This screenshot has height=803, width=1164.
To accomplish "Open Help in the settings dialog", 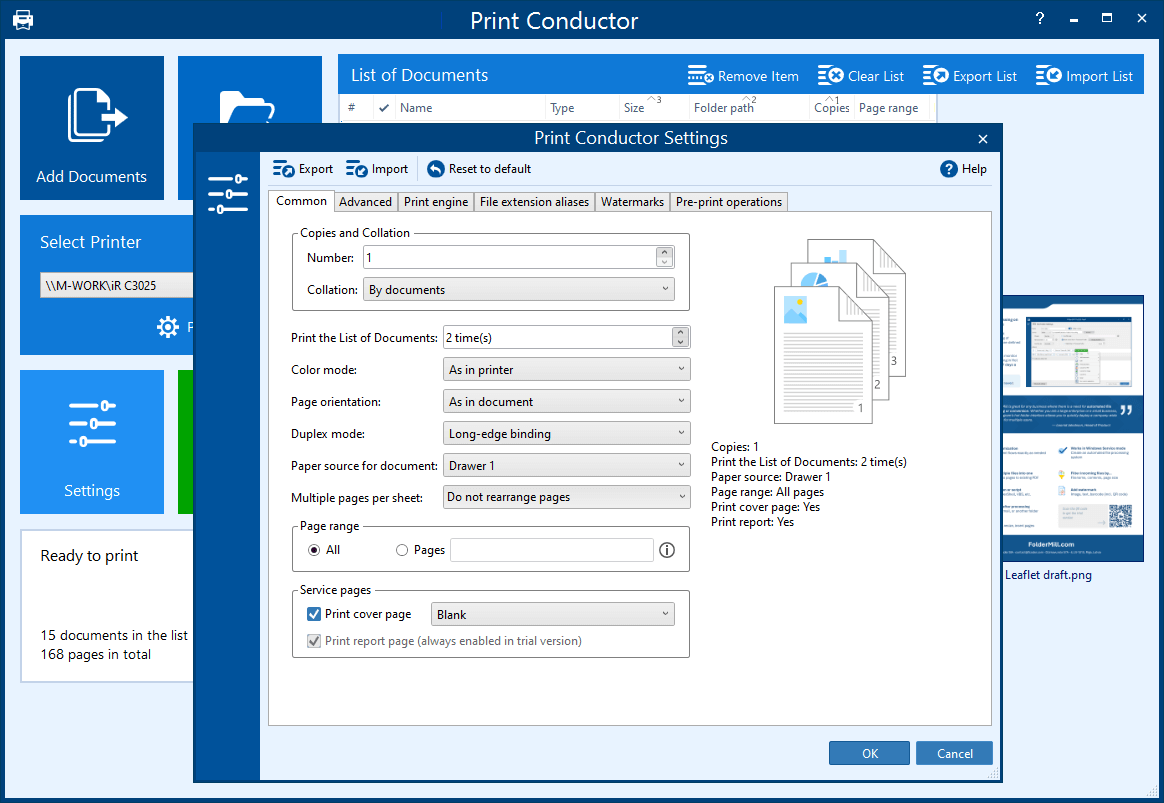I will tap(964, 169).
